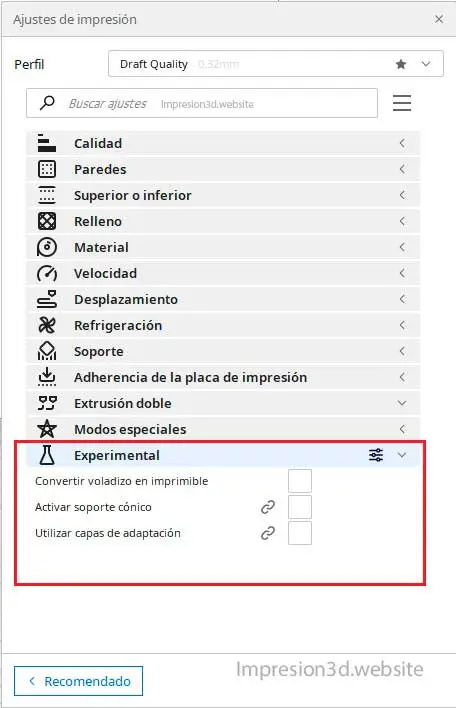Click the Experimental flask icon

(x=47, y=455)
